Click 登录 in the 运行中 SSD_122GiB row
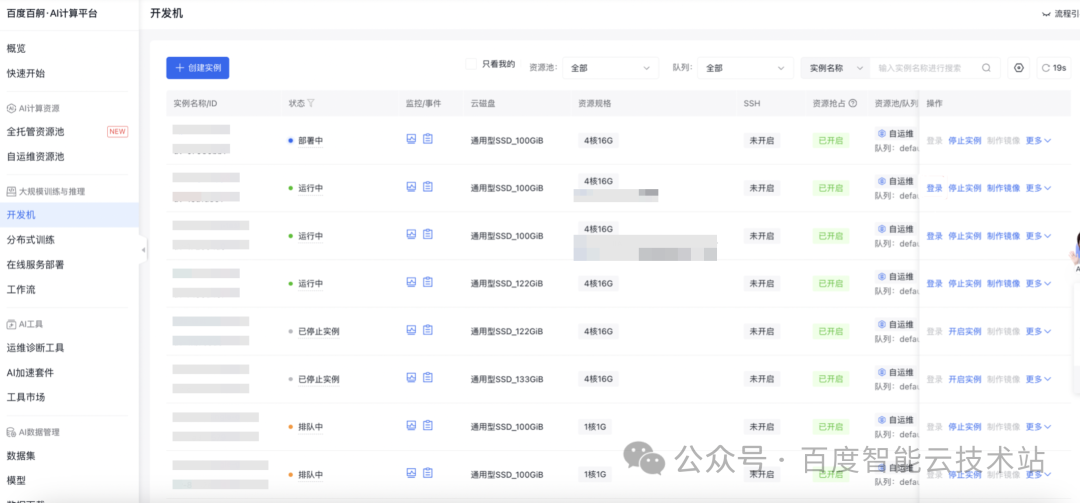The height and width of the screenshot is (503, 1080). point(935,283)
